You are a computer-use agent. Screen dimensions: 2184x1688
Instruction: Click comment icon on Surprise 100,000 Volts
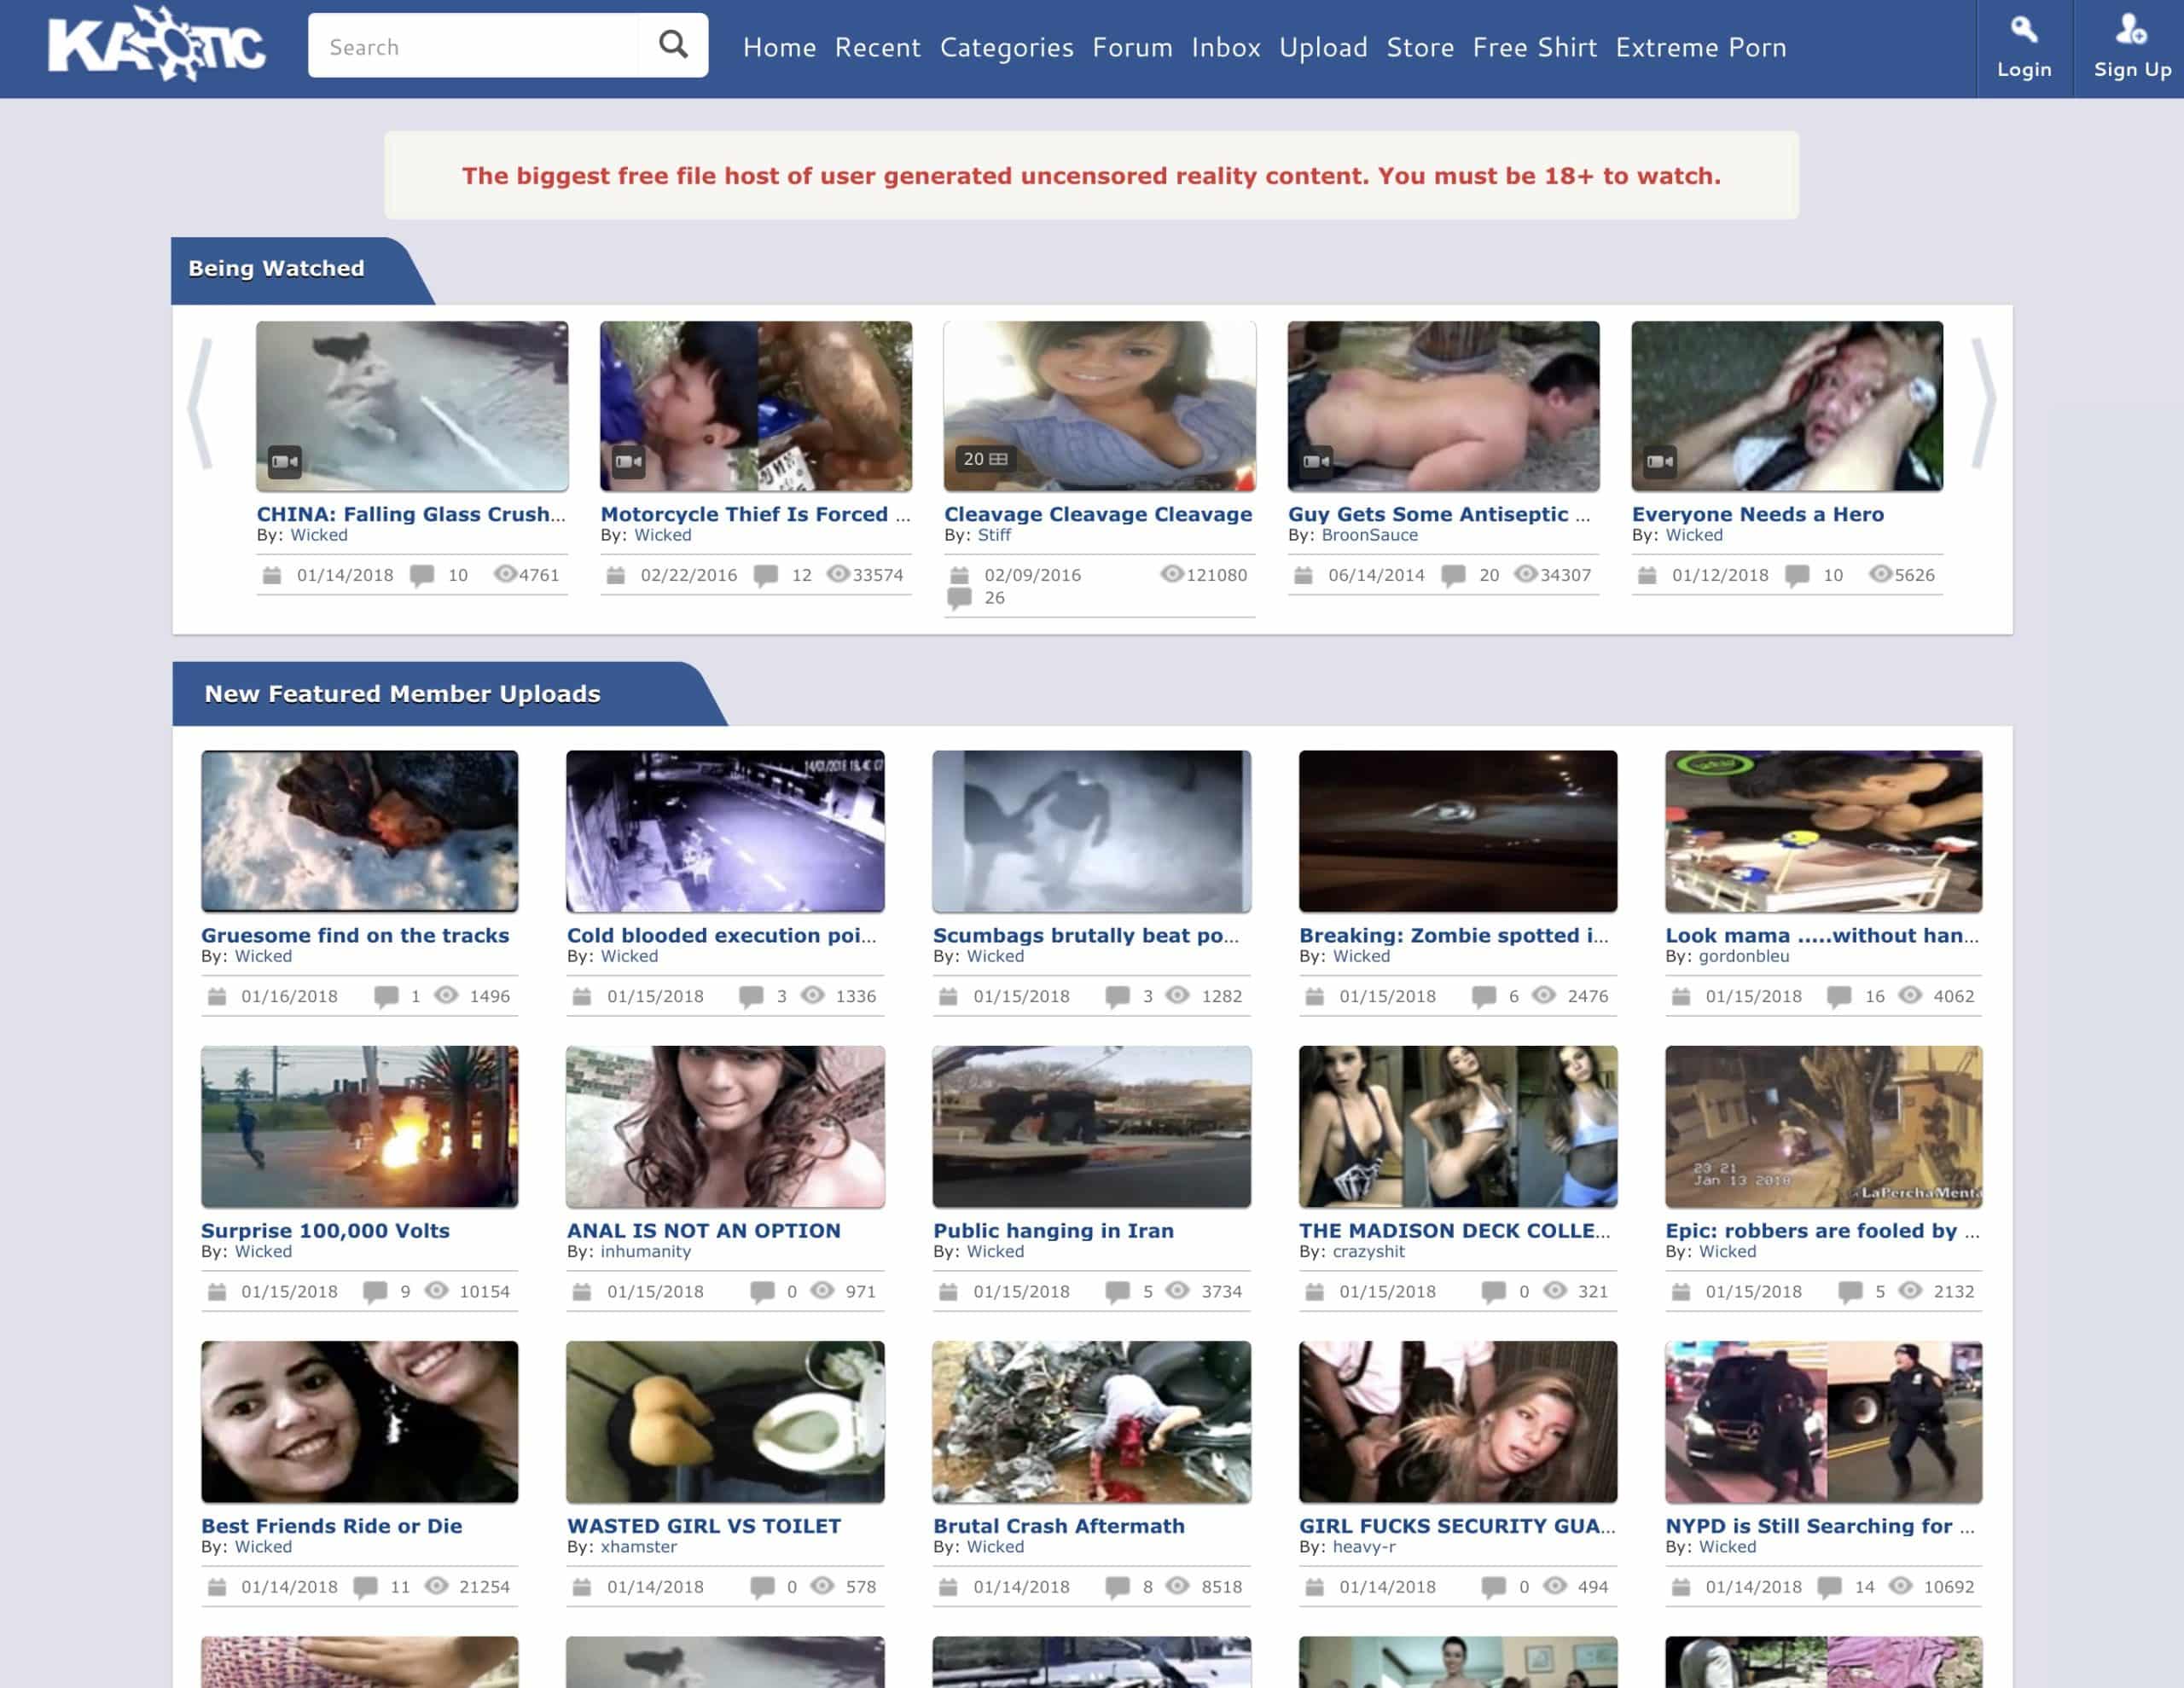(x=375, y=1291)
